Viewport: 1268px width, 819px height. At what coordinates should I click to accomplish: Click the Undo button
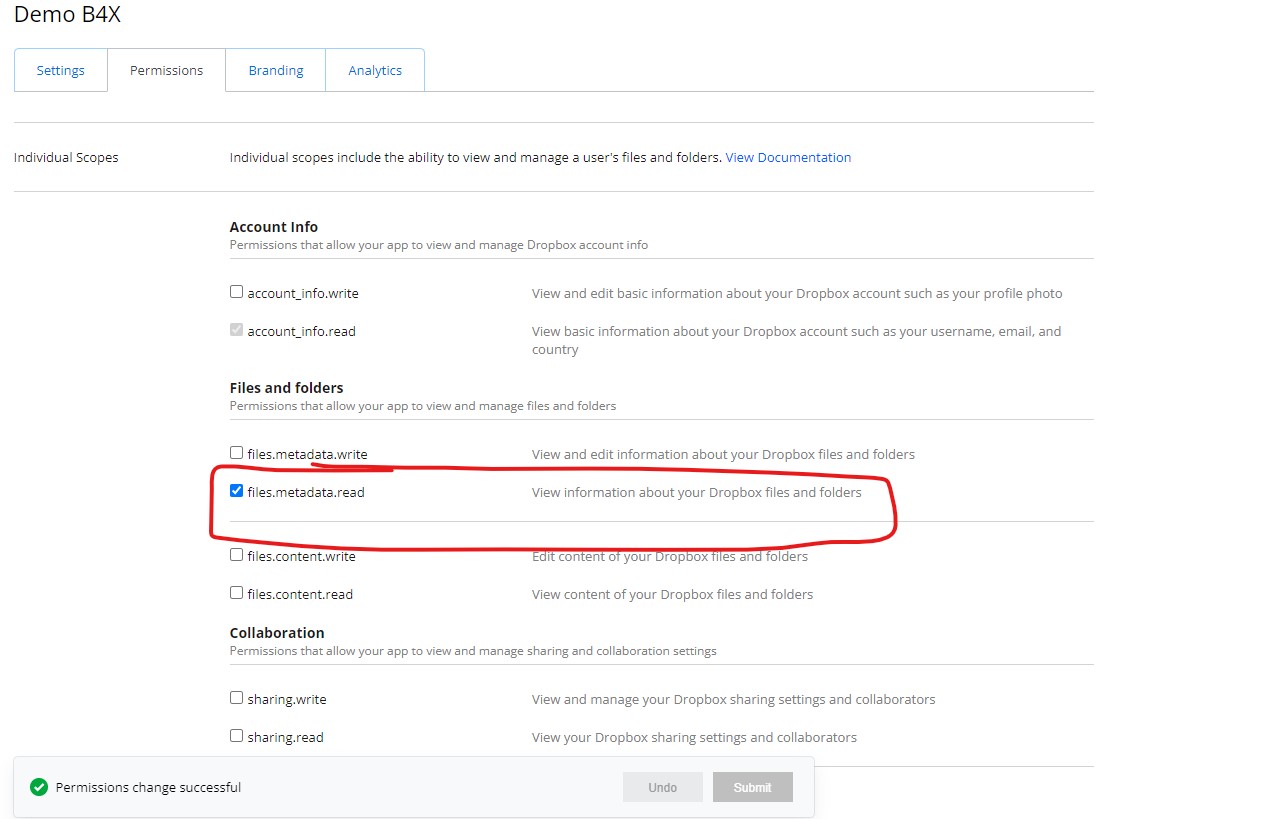[x=663, y=787]
